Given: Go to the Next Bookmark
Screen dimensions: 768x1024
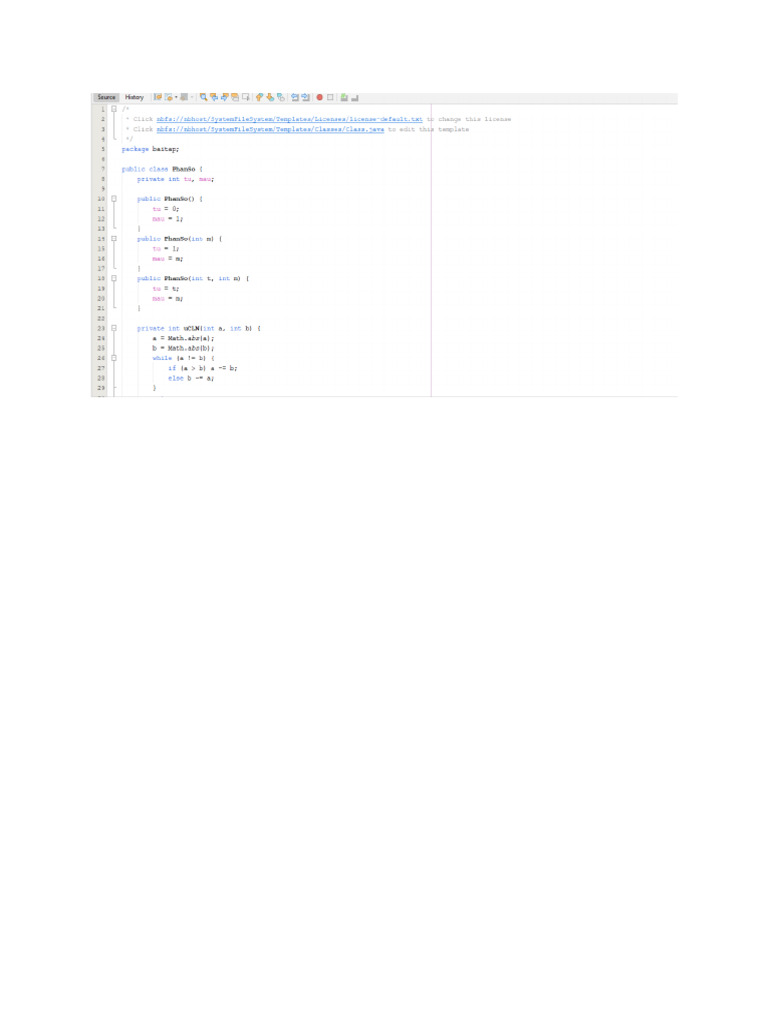Looking at the screenshot, I should click(x=270, y=97).
